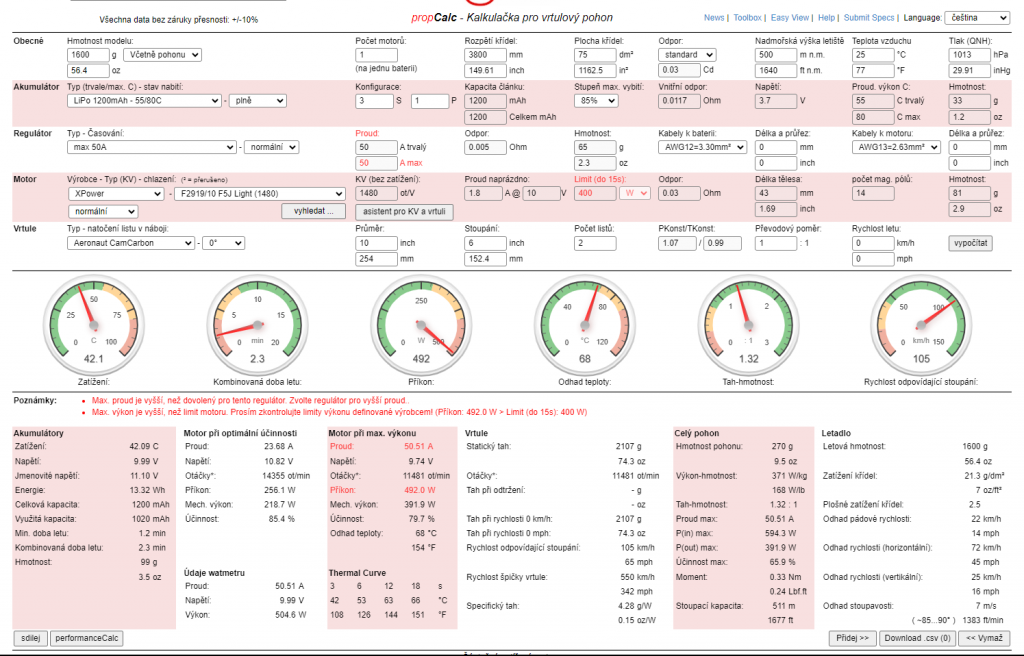The image size is (1024, 656).
Task: Open the Toolbox menu link
Action: click(747, 18)
